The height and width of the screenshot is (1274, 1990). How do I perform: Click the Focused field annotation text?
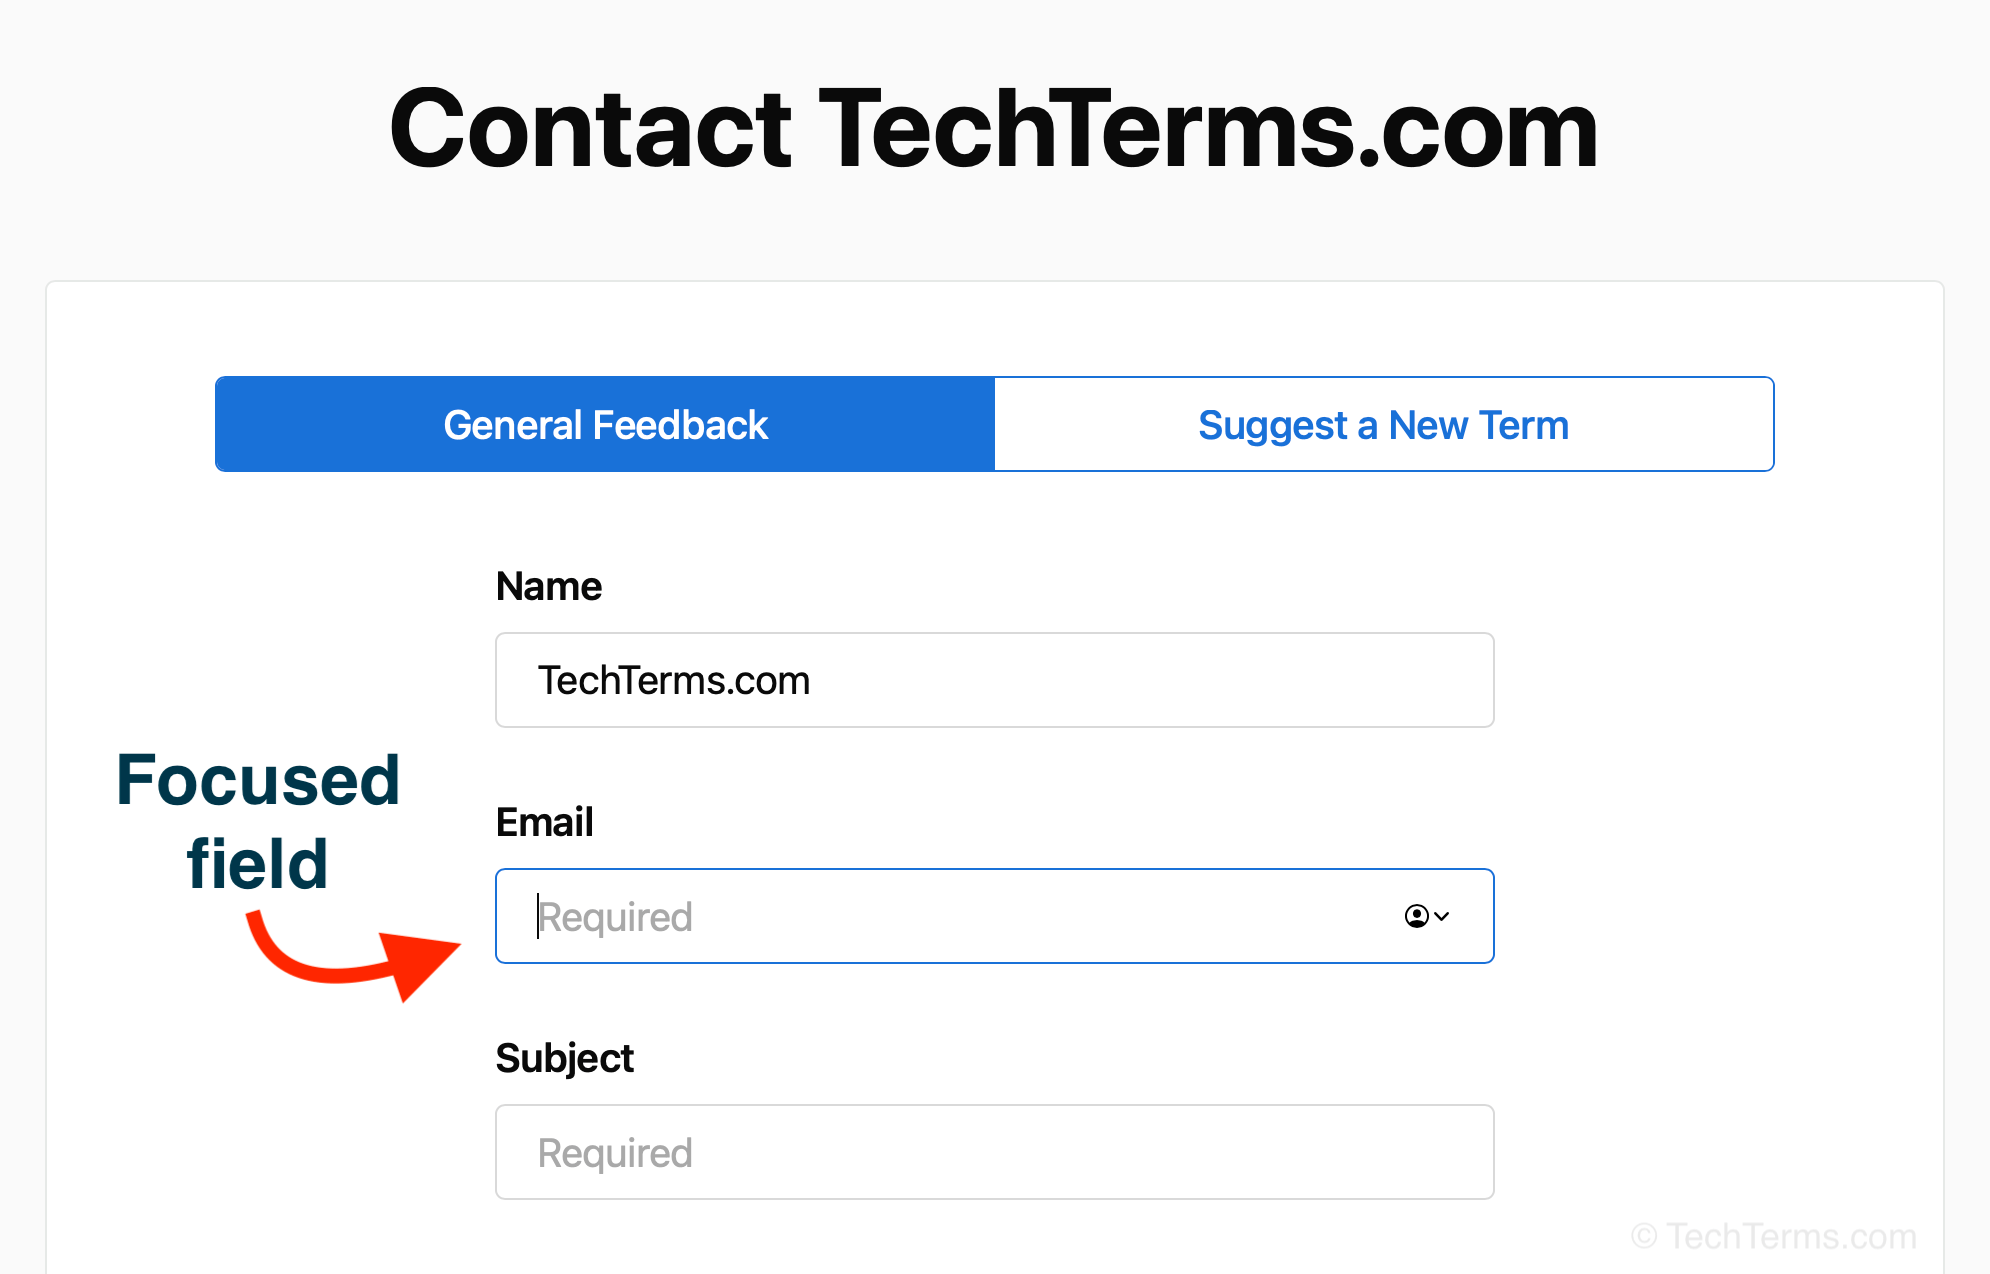click(258, 821)
